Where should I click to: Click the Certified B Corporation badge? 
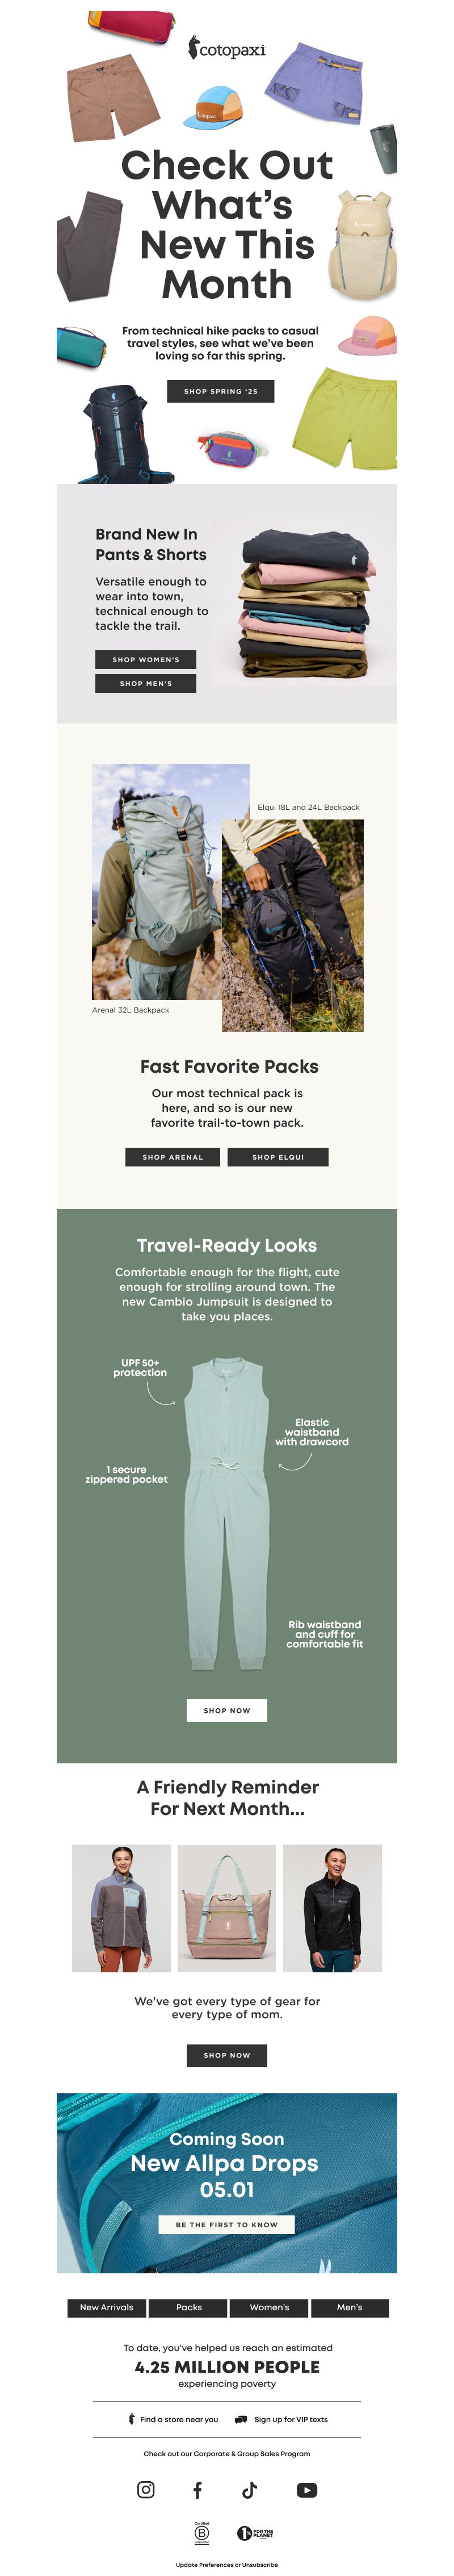tap(202, 2532)
